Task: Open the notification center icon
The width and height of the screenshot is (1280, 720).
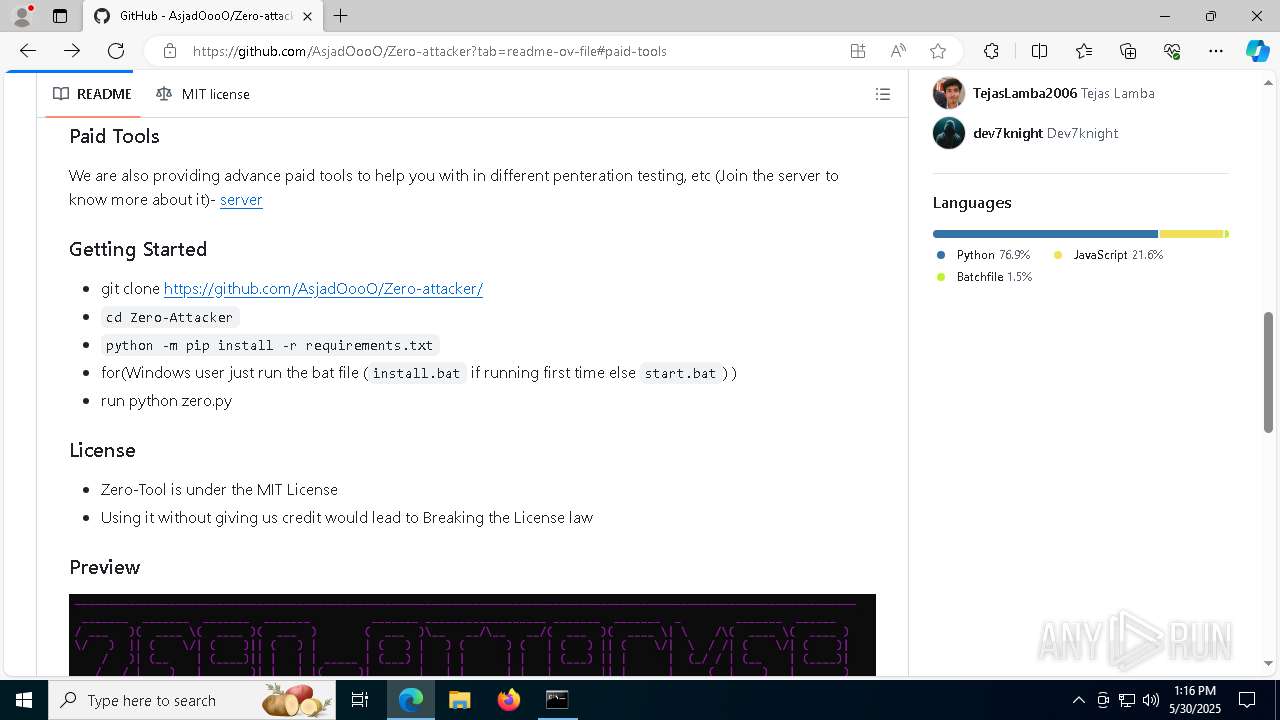Action: pos(1247,700)
